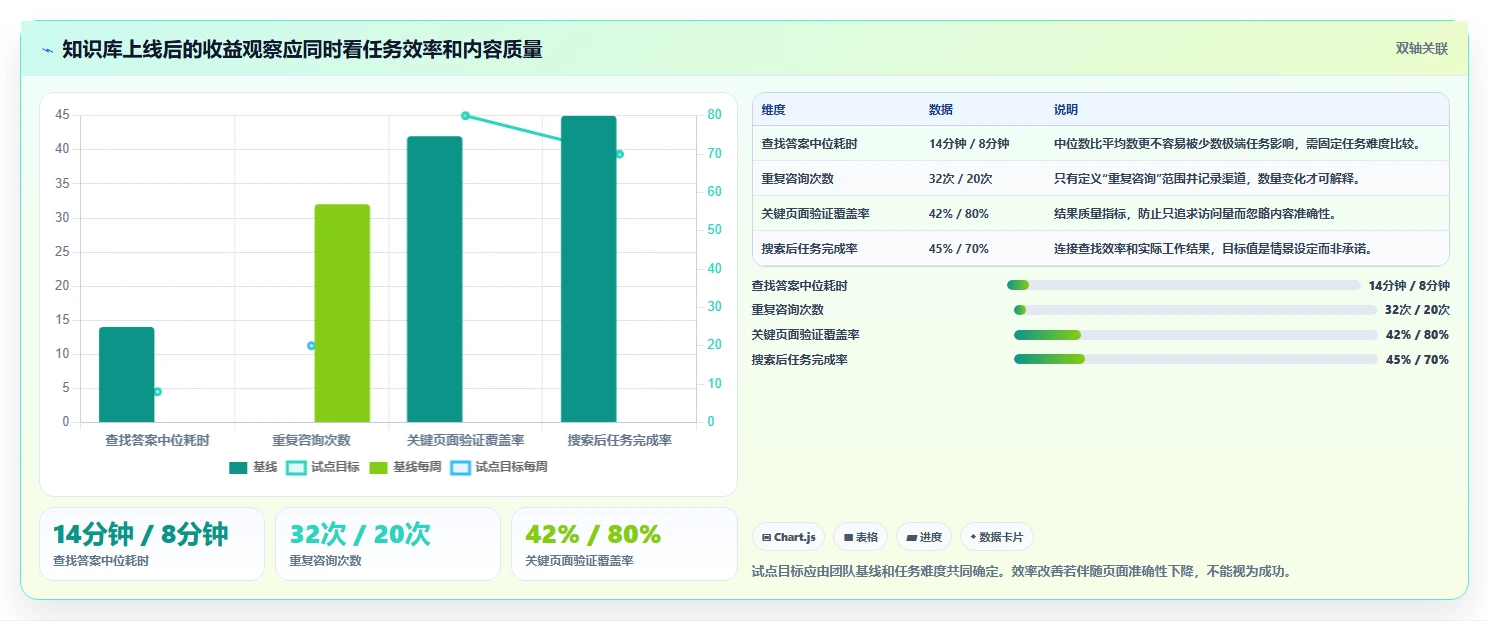Viewport: 1489px width, 621px height.
Task: Click the 搜索后任务完成率 progress bar
Action: pos(1195,359)
